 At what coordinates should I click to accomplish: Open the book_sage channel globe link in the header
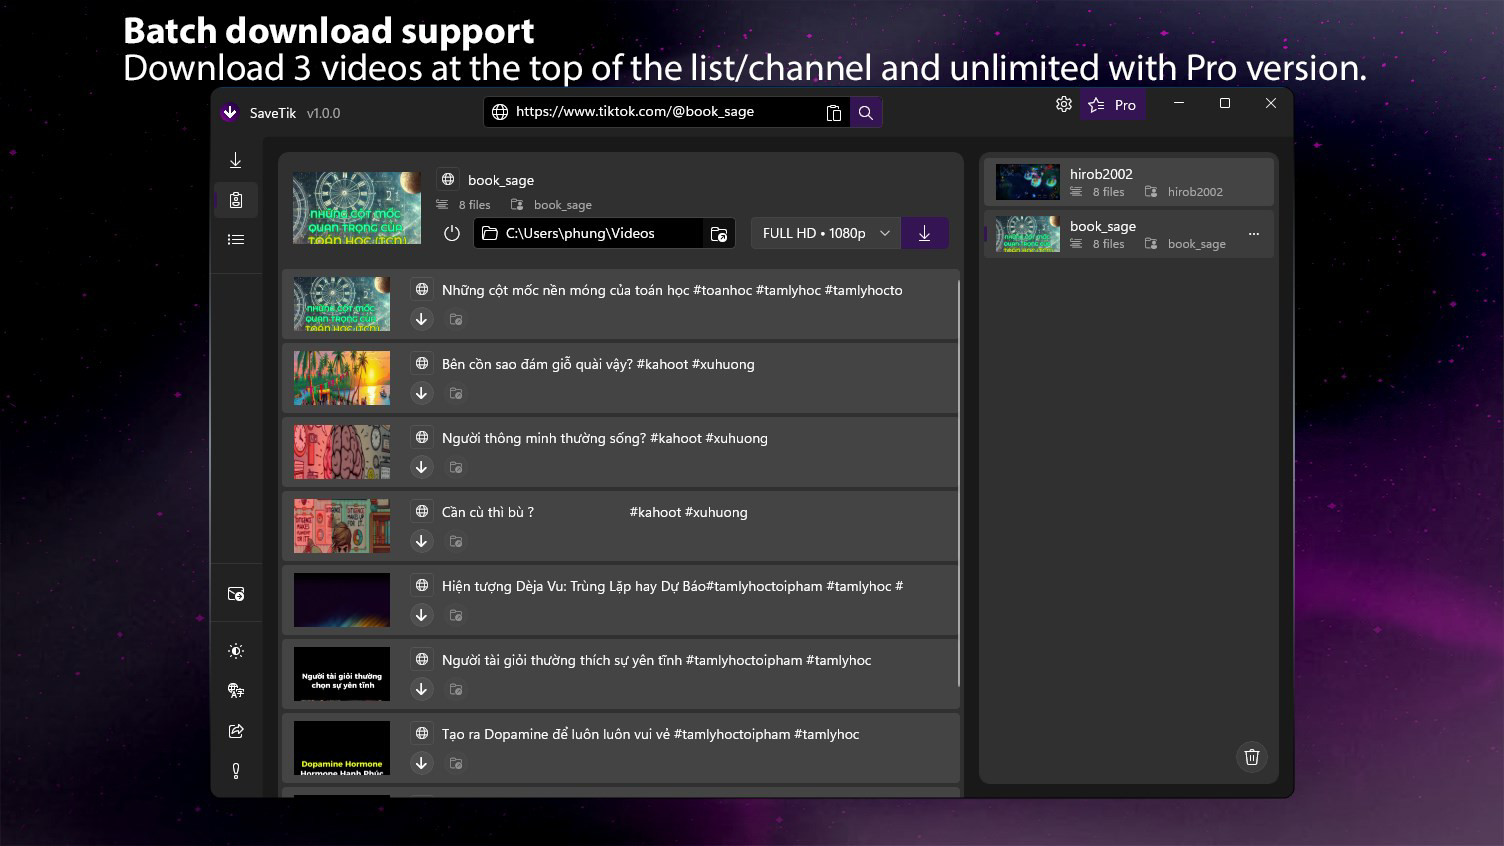(x=448, y=180)
